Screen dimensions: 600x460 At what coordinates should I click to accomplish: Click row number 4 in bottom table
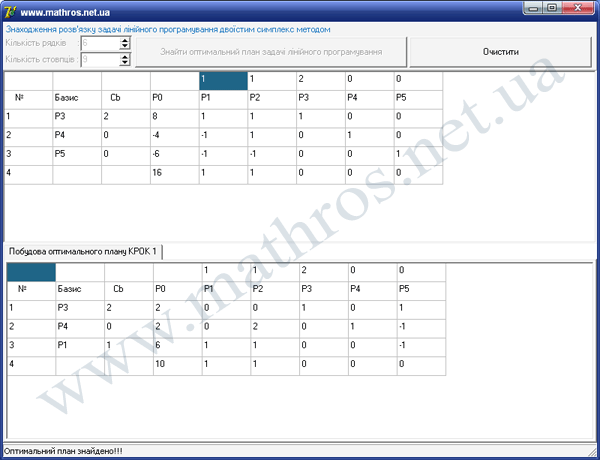31,366
